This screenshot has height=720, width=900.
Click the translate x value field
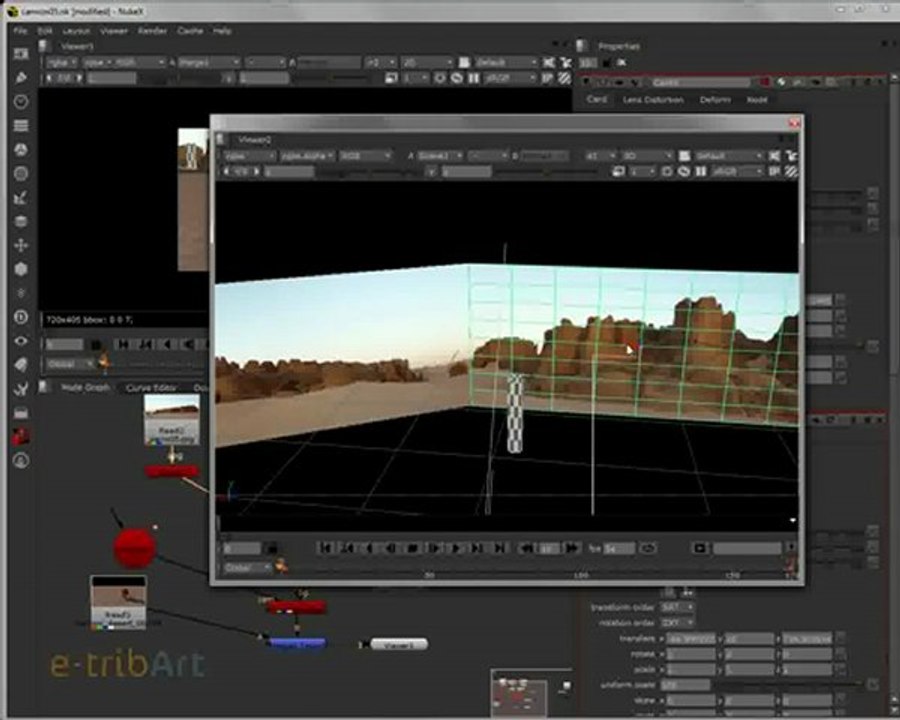point(691,638)
